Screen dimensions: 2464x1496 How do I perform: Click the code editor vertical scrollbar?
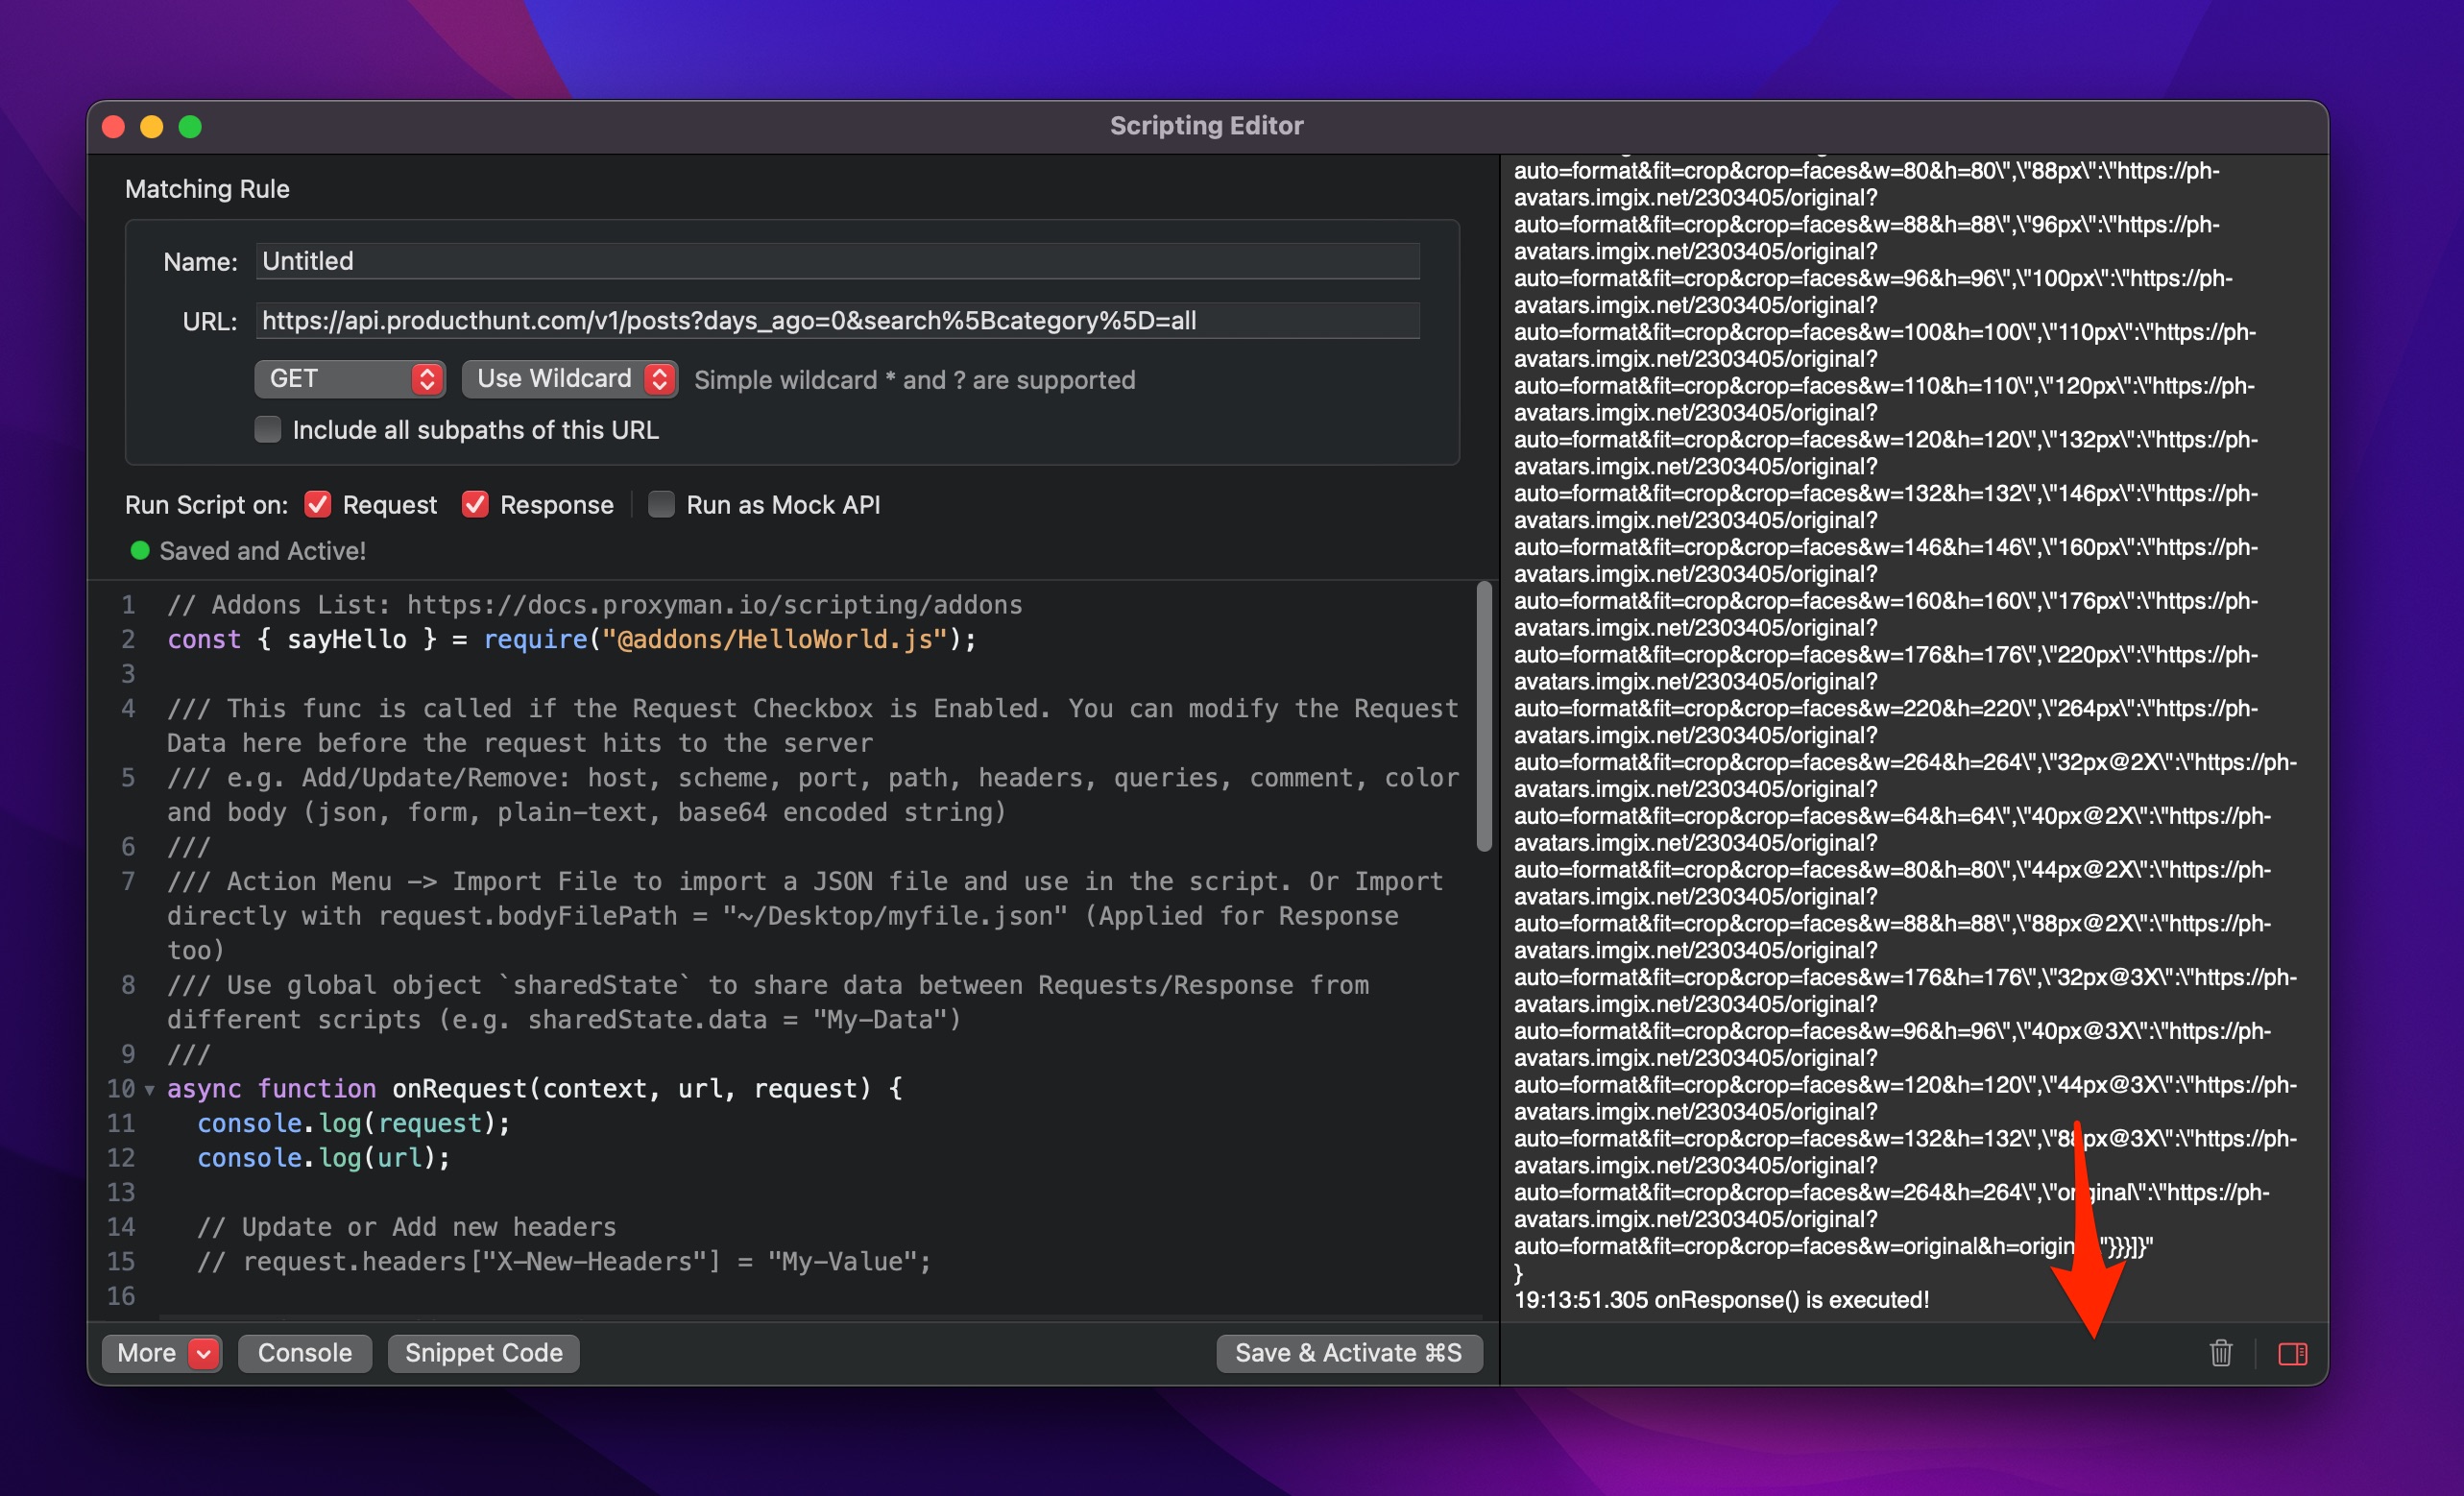point(1484,716)
